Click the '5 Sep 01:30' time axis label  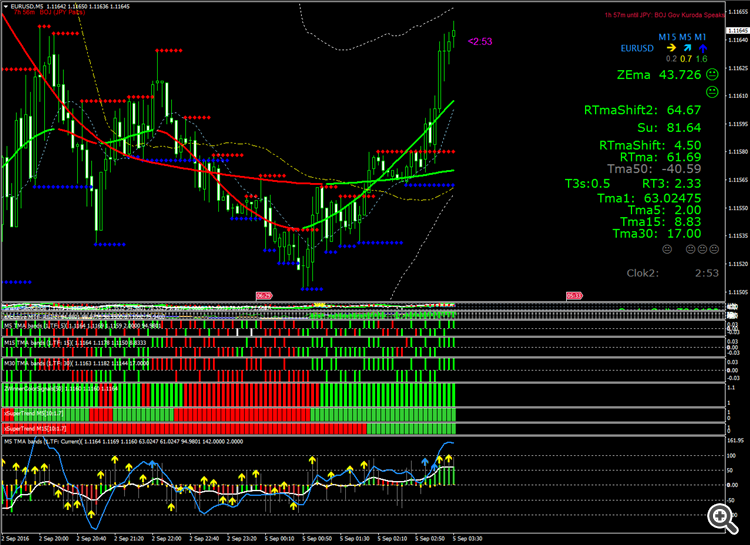(354, 539)
